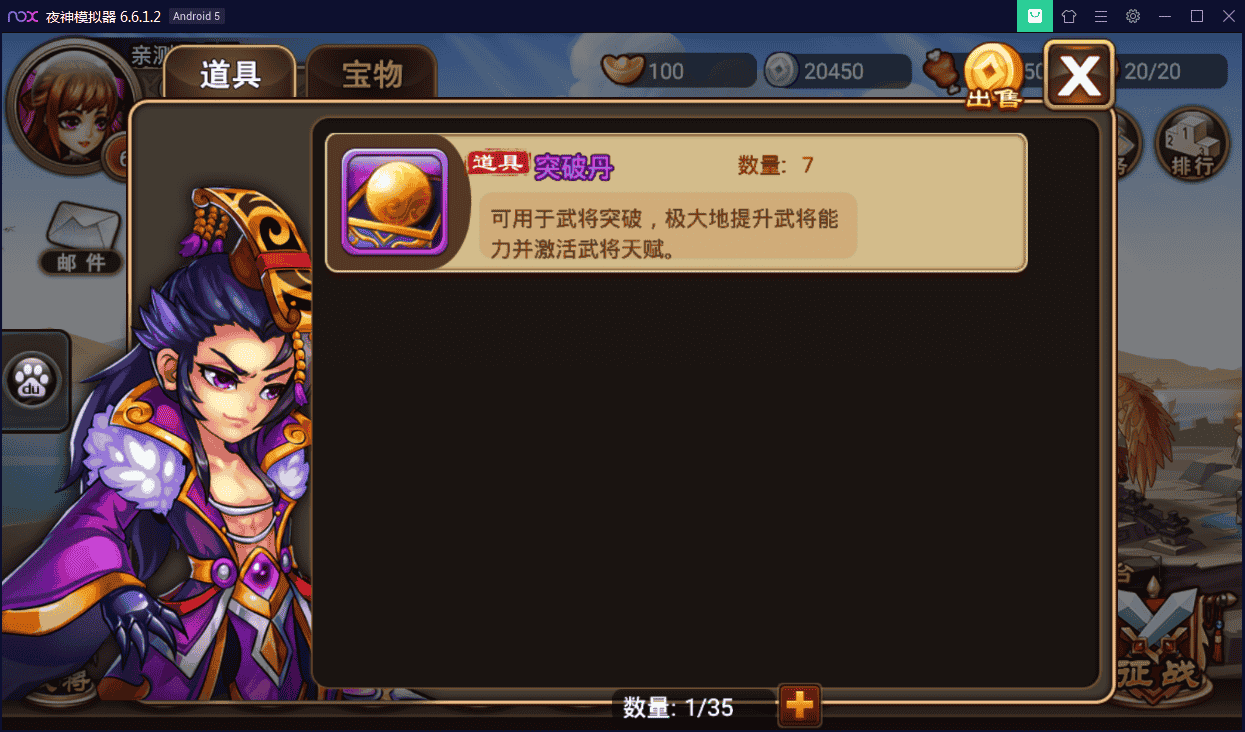
Task: Switch to the 宝物 tab
Action: tap(372, 75)
